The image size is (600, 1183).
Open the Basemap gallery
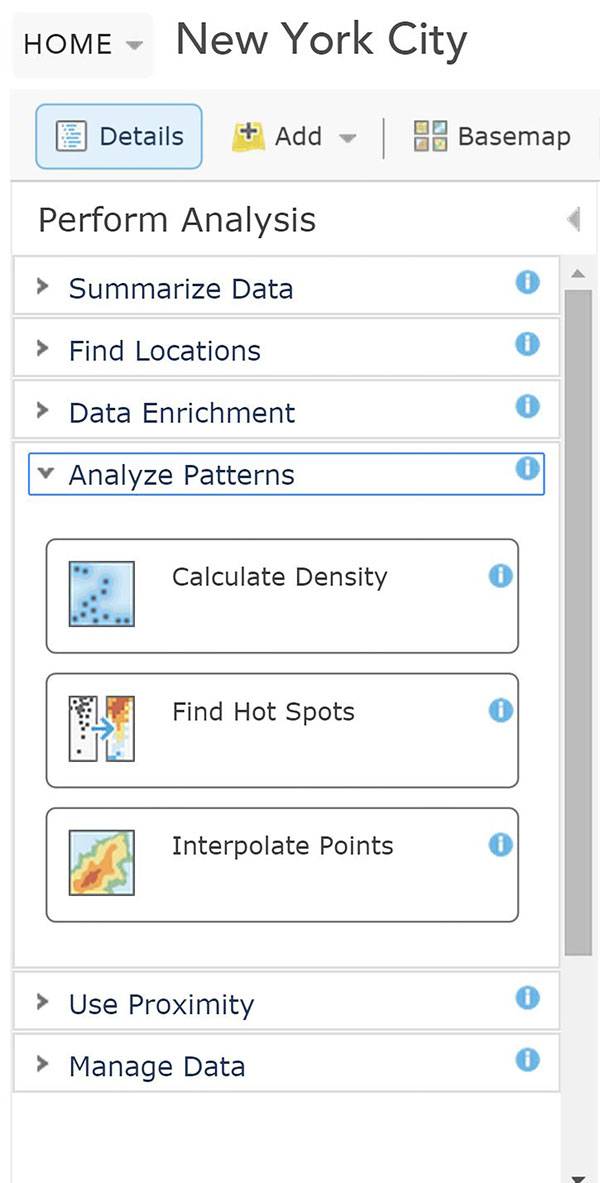click(492, 137)
